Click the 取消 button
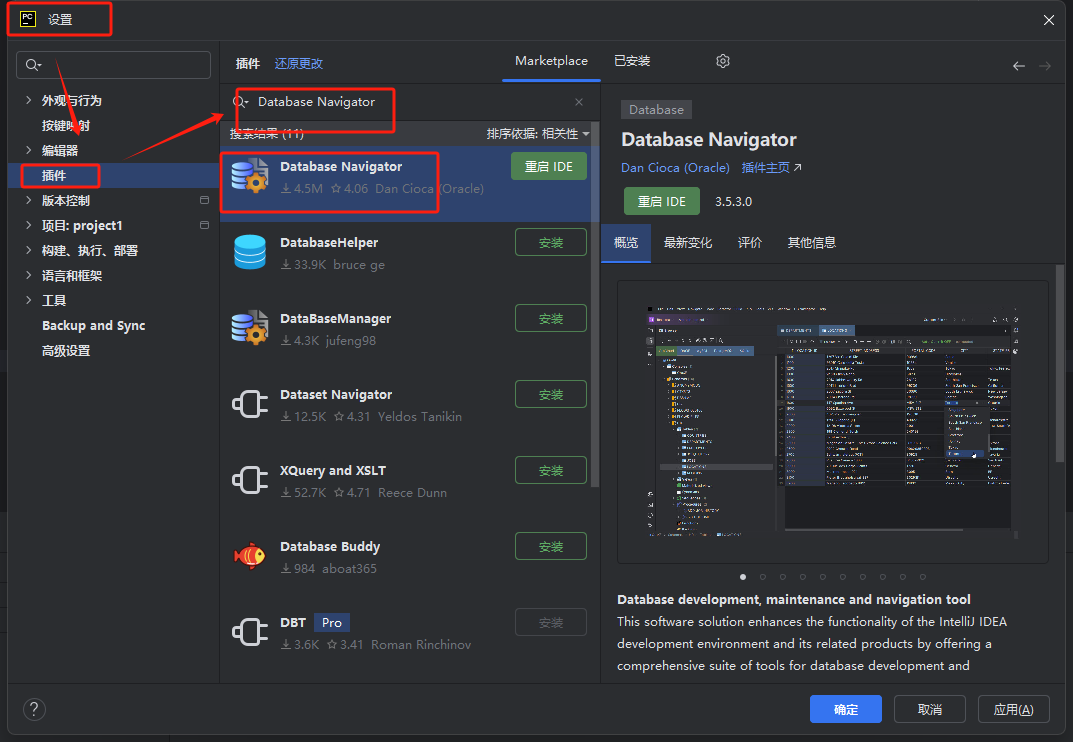Screen dimensions: 1073x742 coord(930,709)
